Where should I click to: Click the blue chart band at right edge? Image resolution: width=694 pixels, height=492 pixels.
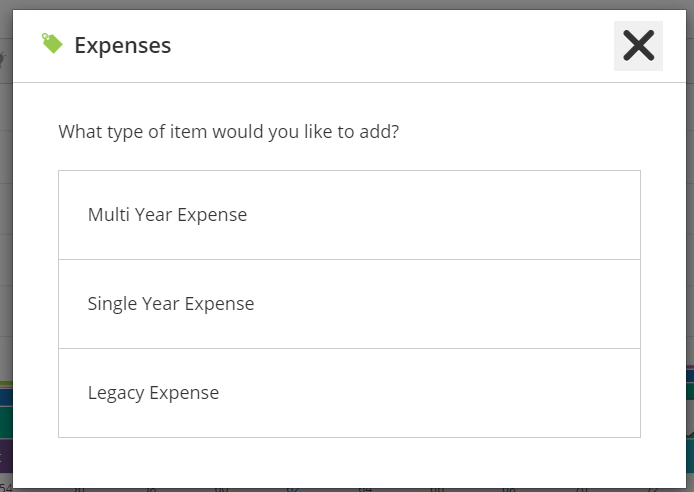coord(690,376)
